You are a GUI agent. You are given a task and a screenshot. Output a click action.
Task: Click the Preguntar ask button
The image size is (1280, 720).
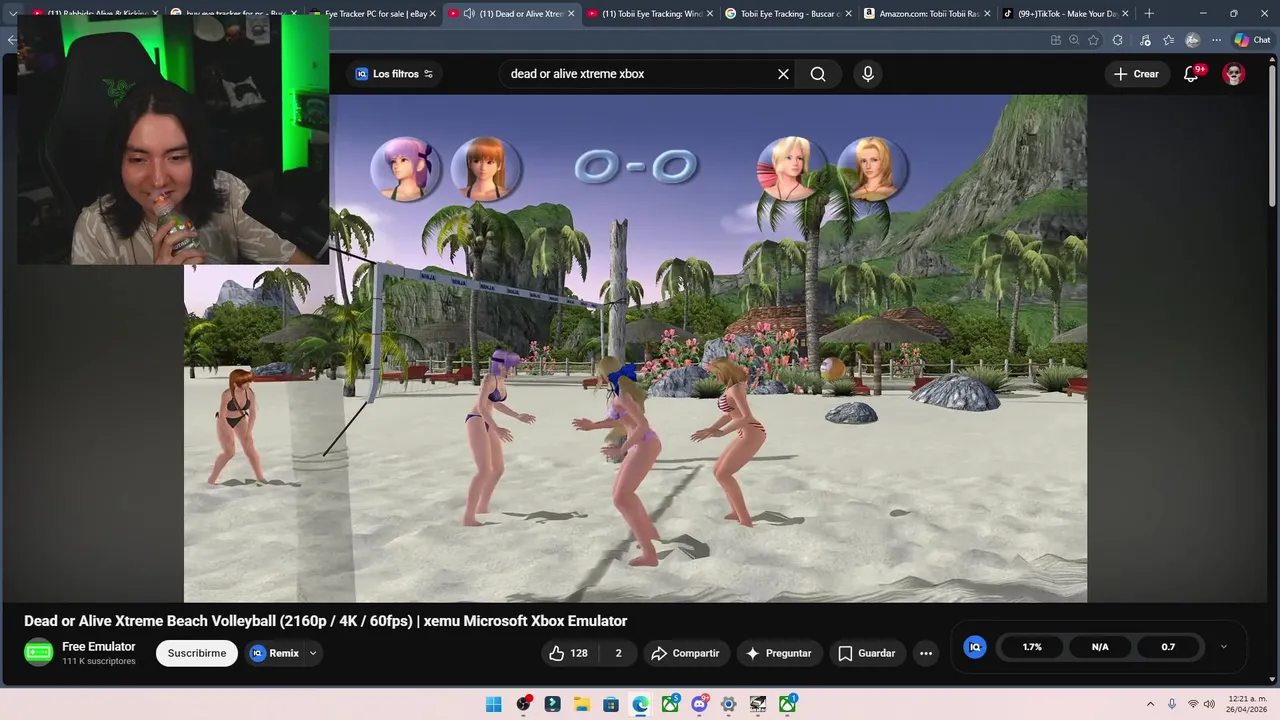779,653
